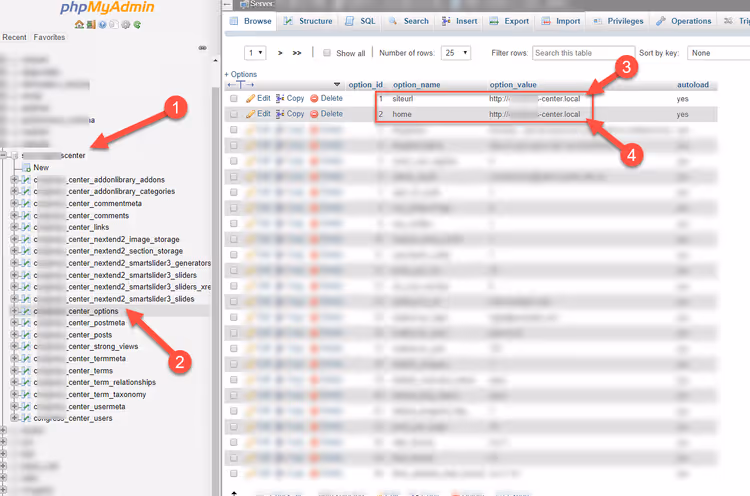
Task: Jump to last page with >> button
Action: point(297,53)
